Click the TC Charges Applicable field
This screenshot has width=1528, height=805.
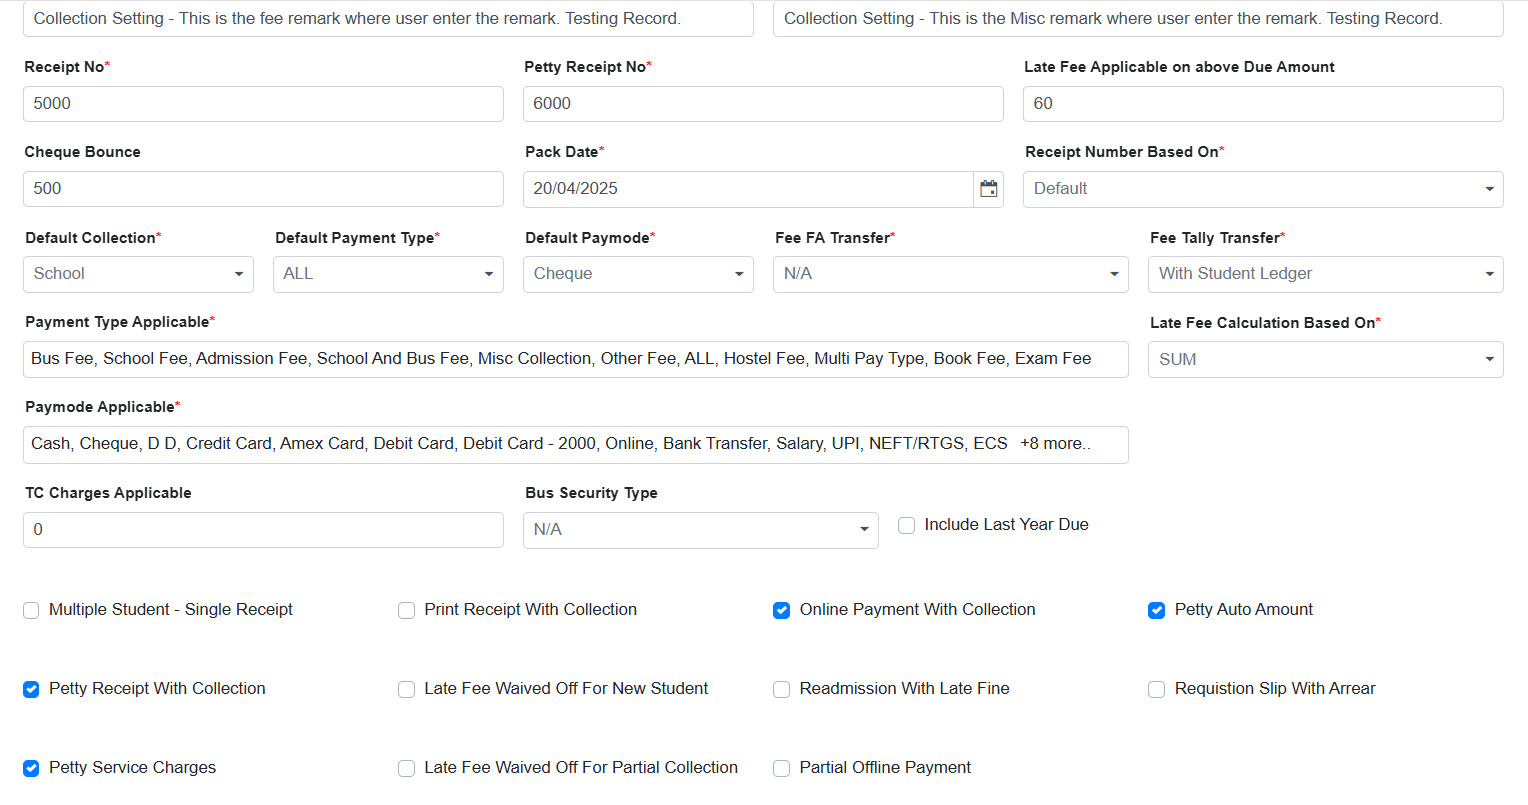263,530
